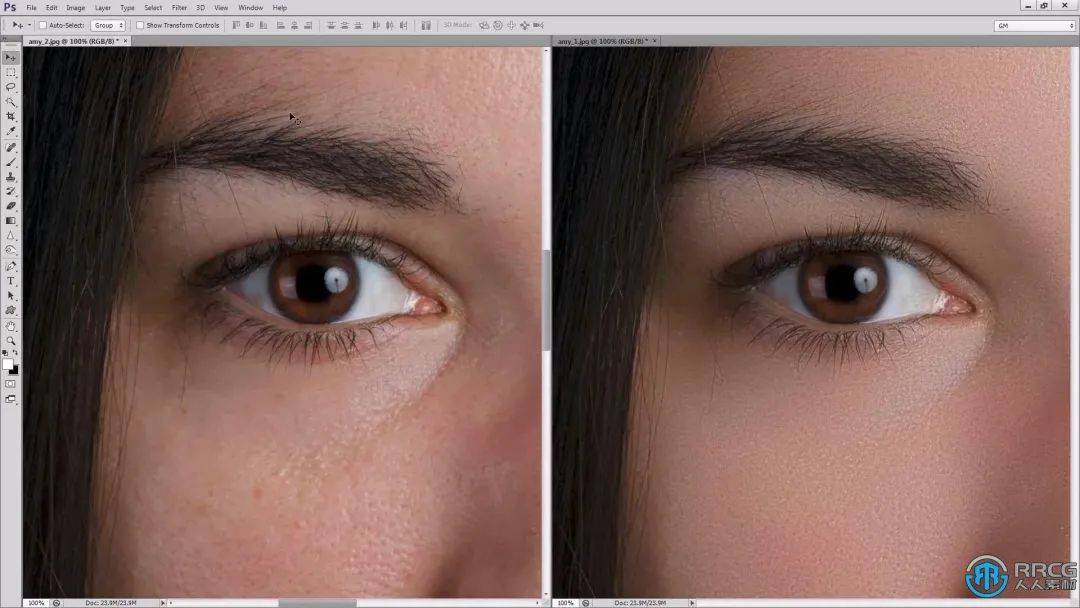
Task: Click the left document's vertical scrollbar
Action: point(546,300)
